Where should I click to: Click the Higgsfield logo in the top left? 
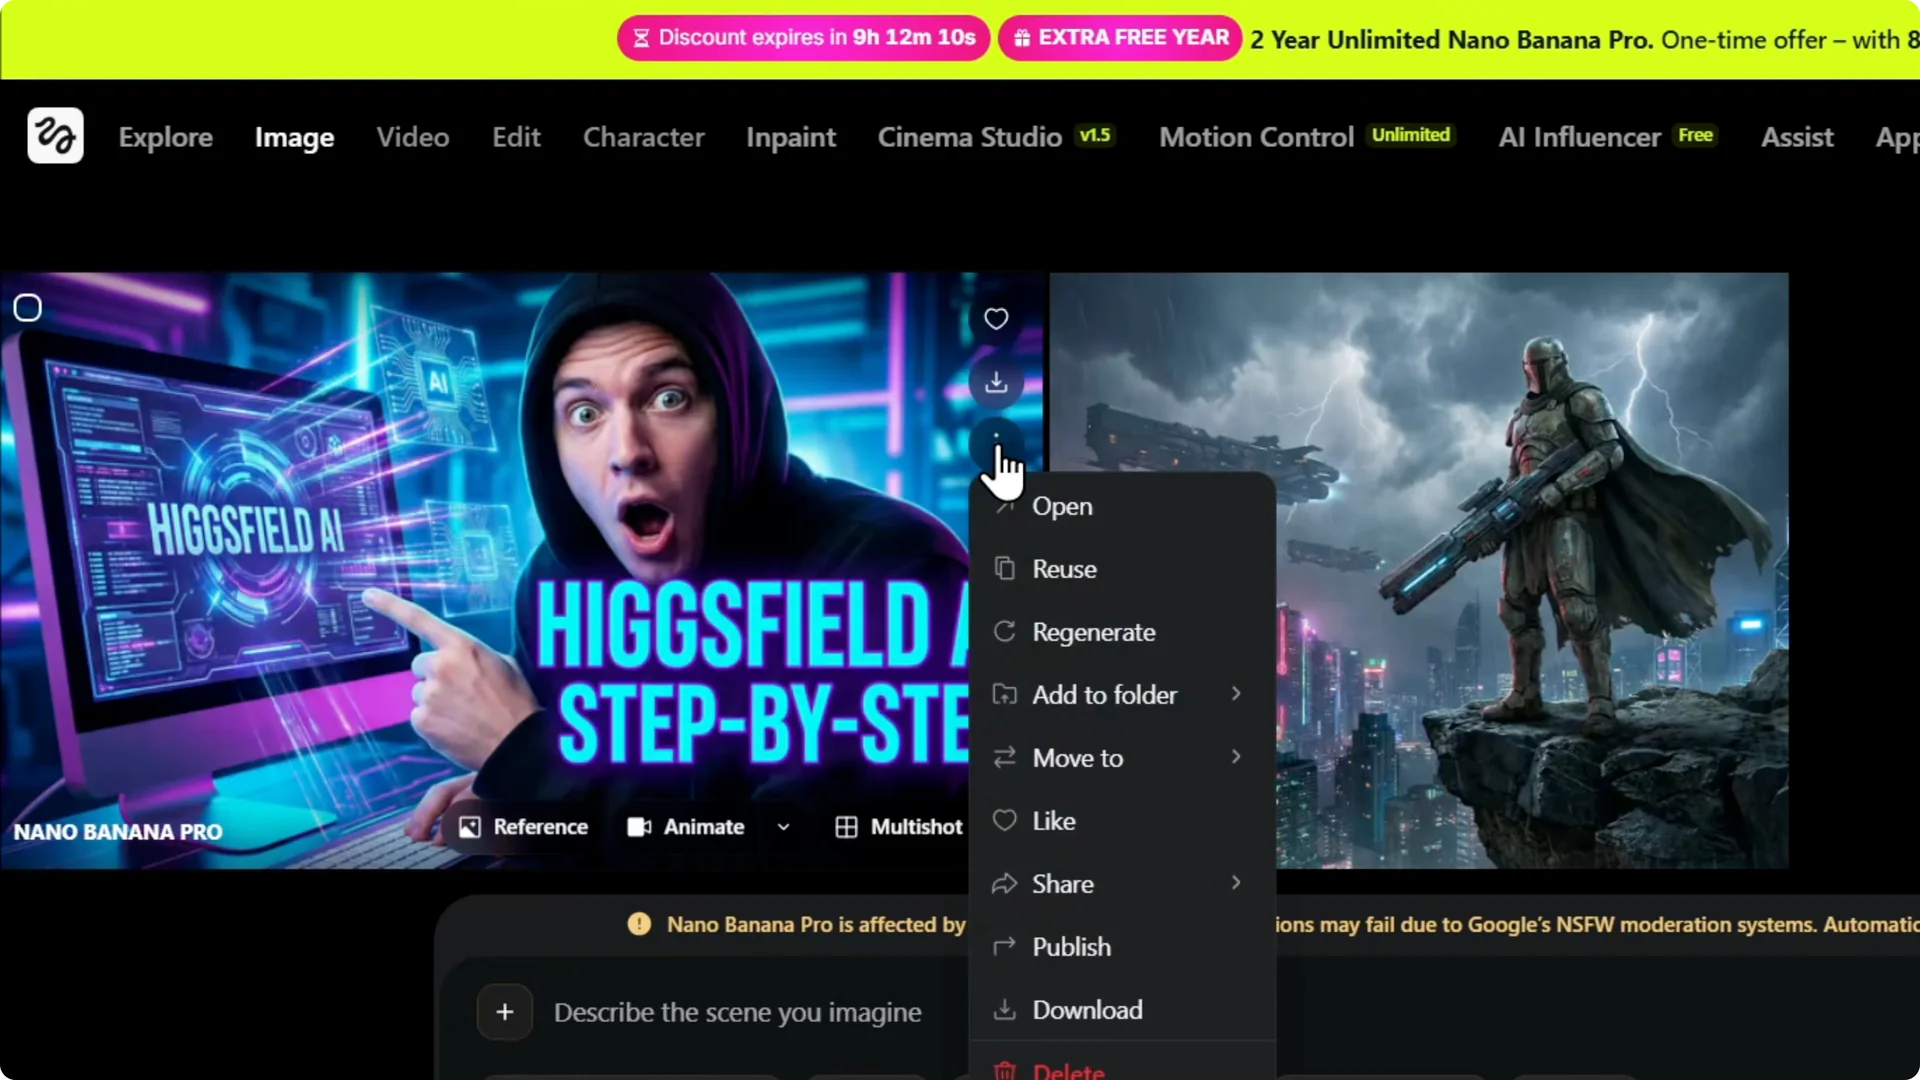pyautogui.click(x=55, y=135)
